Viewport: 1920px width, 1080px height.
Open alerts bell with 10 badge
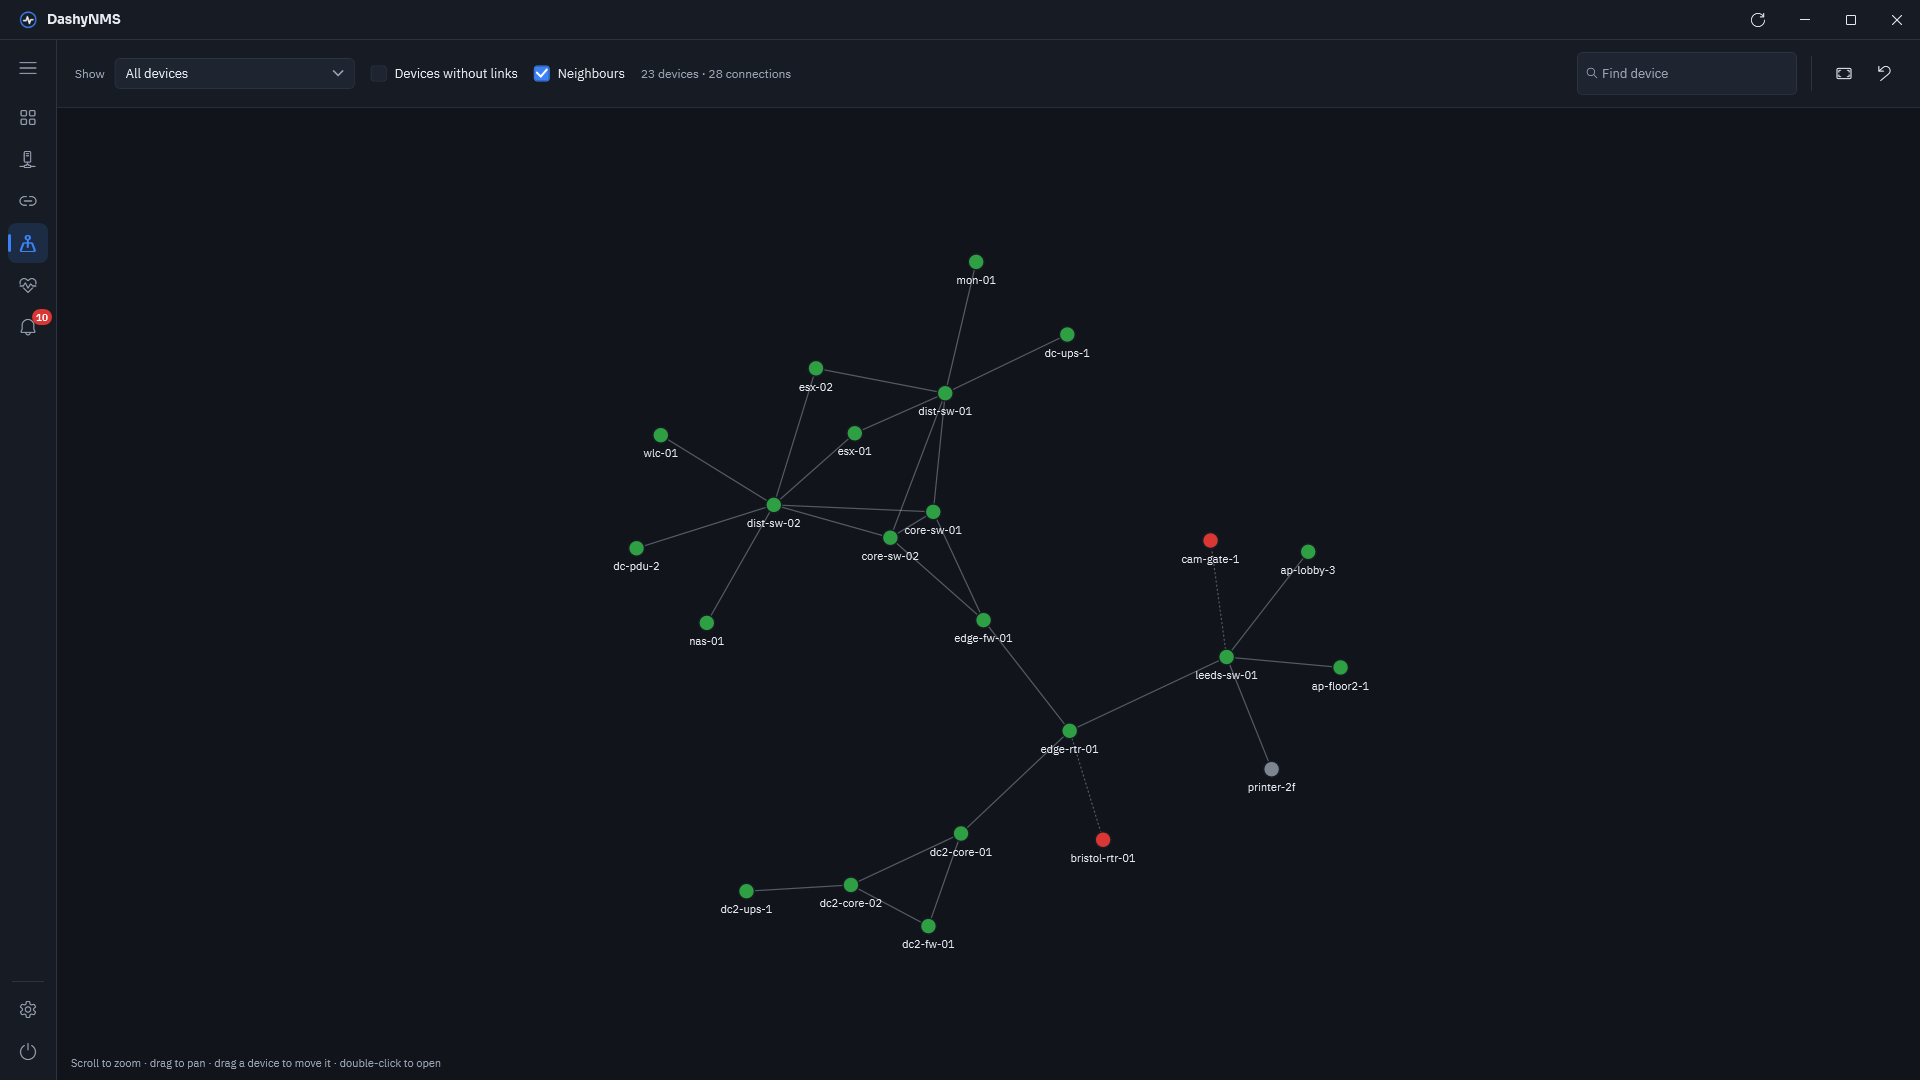tap(28, 327)
